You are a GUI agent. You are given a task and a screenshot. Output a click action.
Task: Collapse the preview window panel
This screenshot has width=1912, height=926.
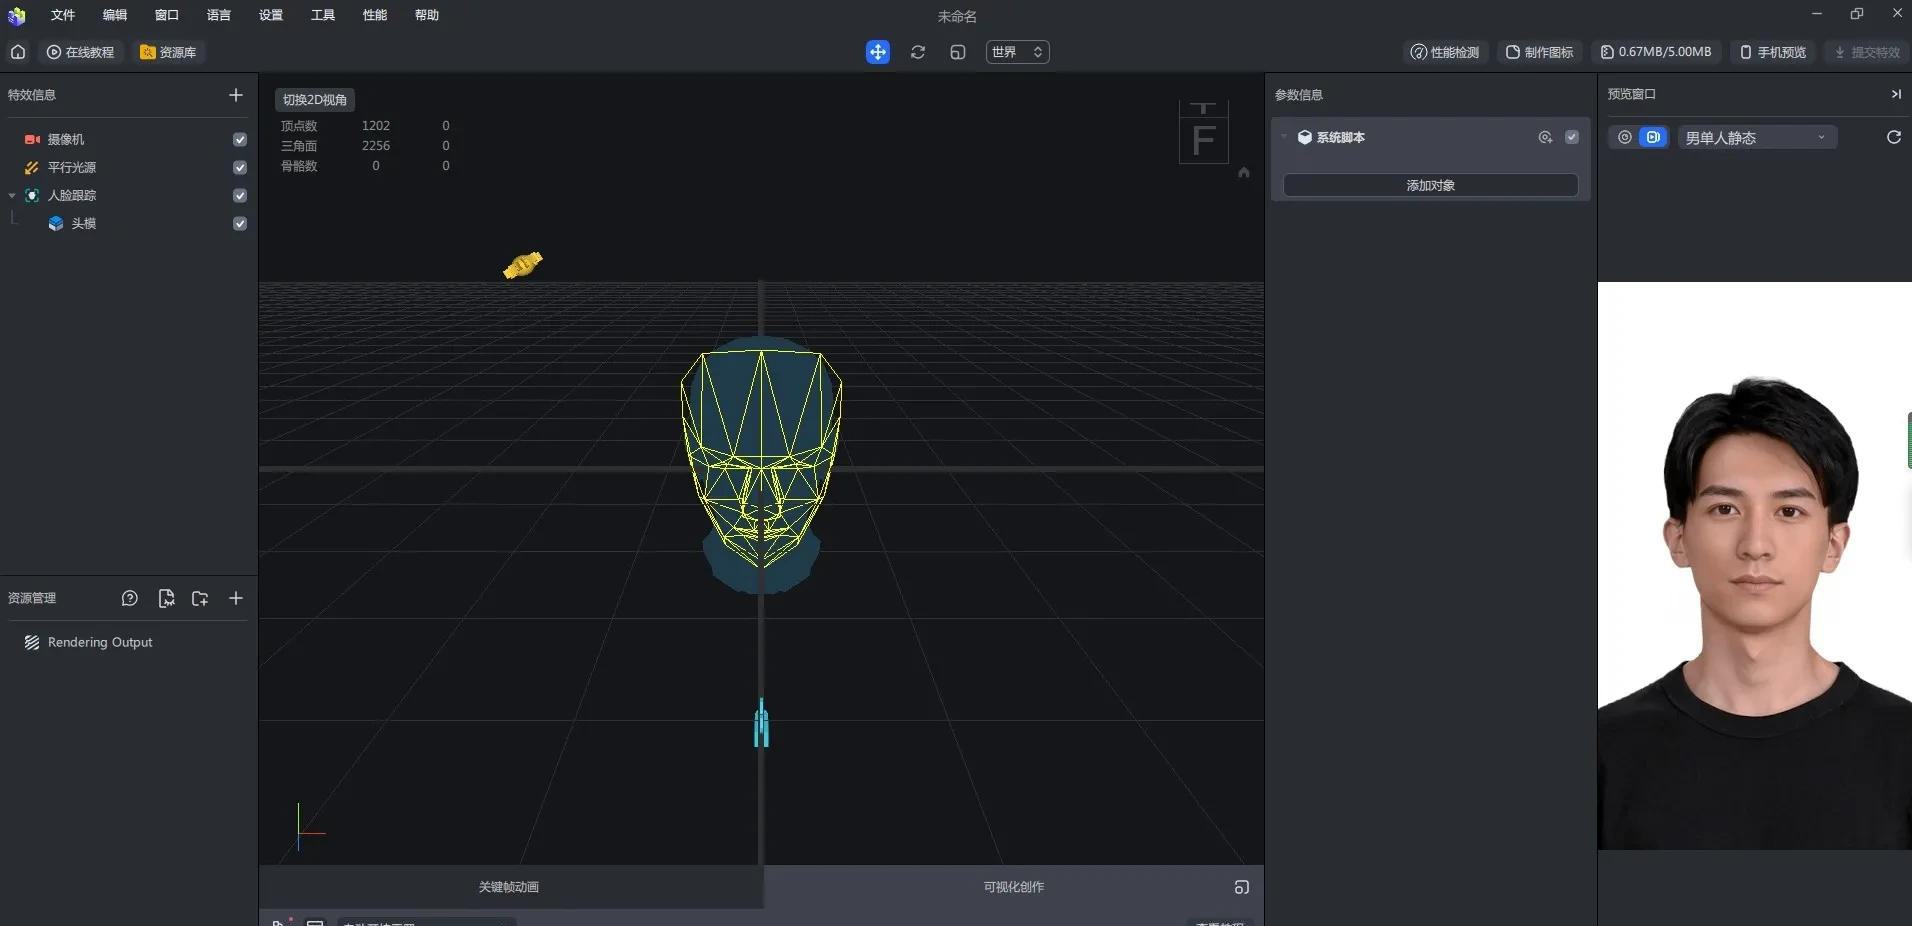(x=1895, y=94)
